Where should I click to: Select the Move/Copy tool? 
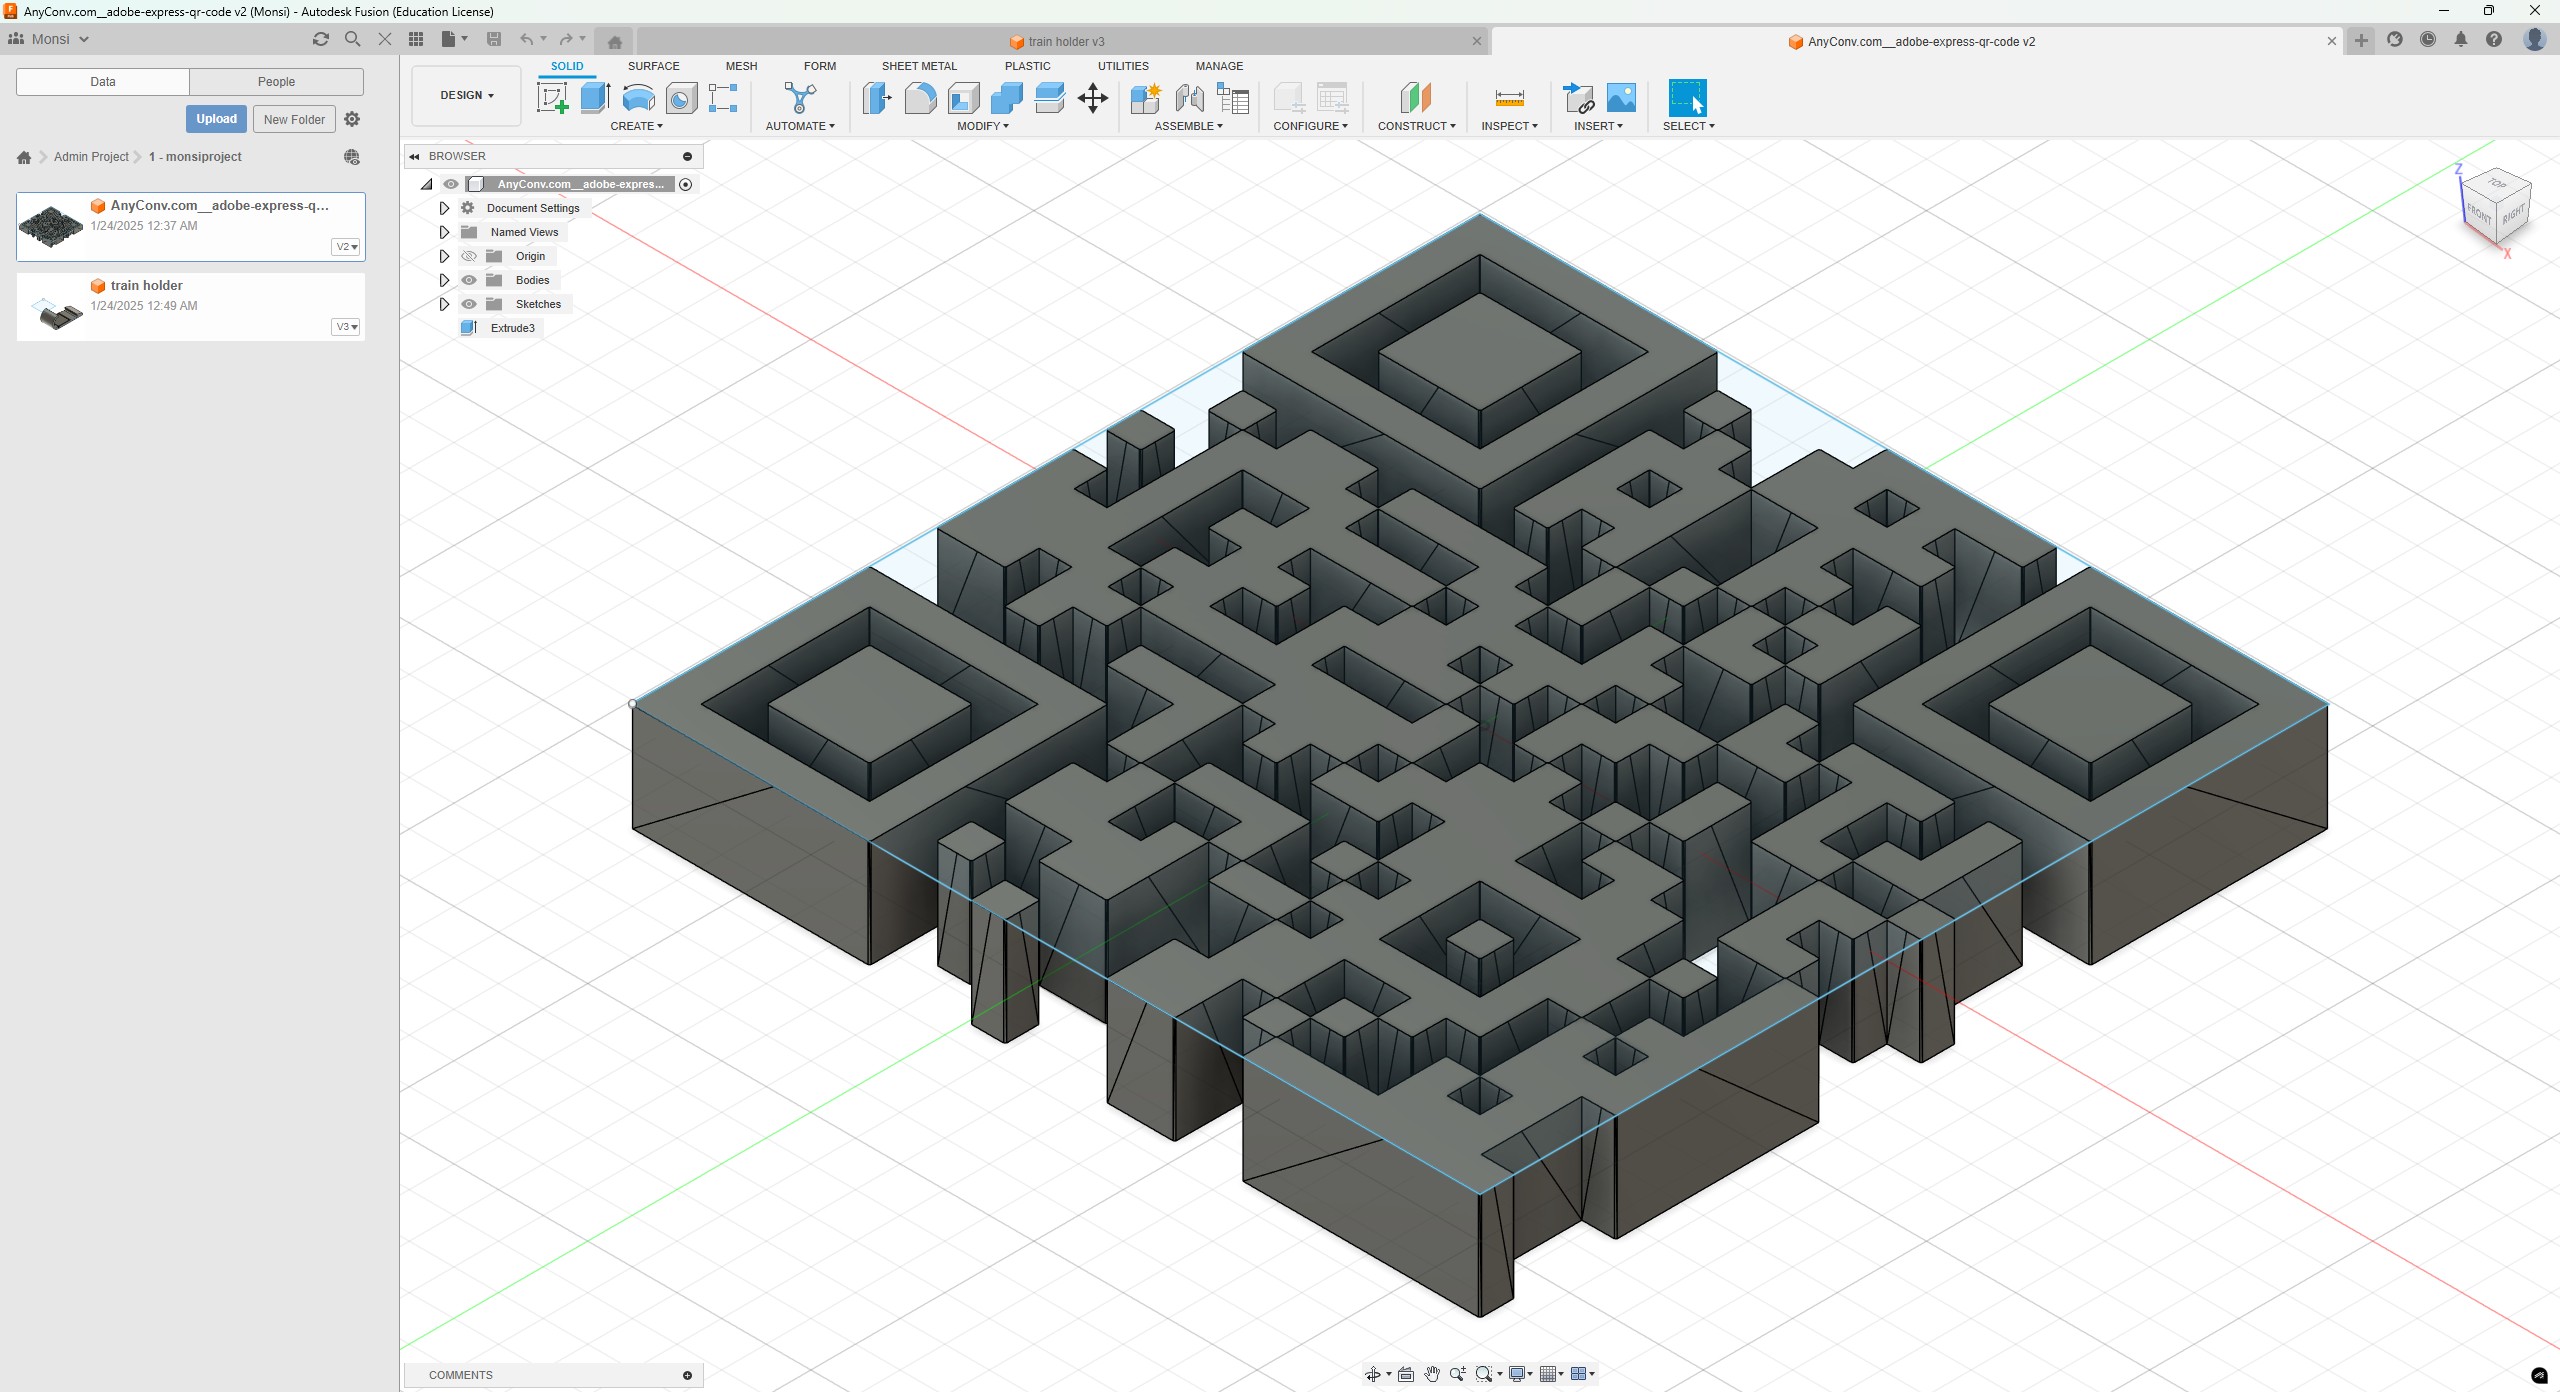point(1093,98)
